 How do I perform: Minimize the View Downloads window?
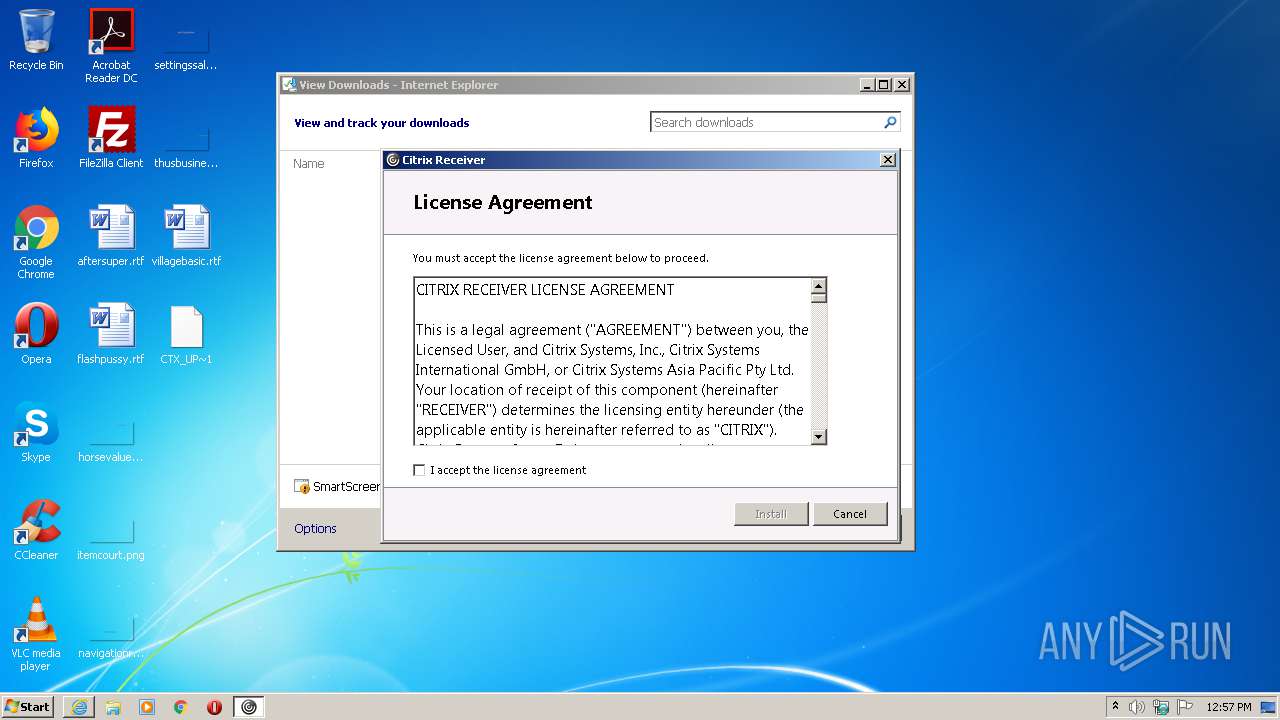pyautogui.click(x=867, y=85)
